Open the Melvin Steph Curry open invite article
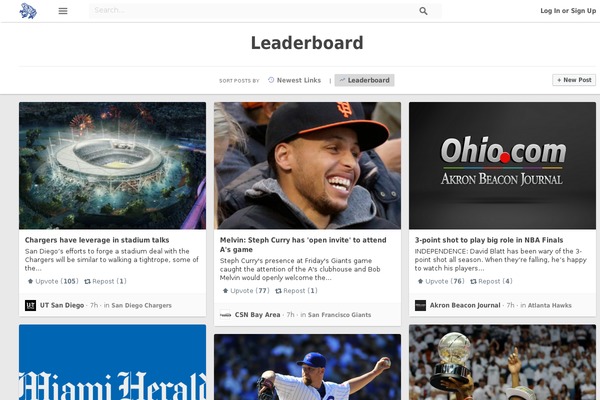Viewport: 600px width, 400px height. 303,245
